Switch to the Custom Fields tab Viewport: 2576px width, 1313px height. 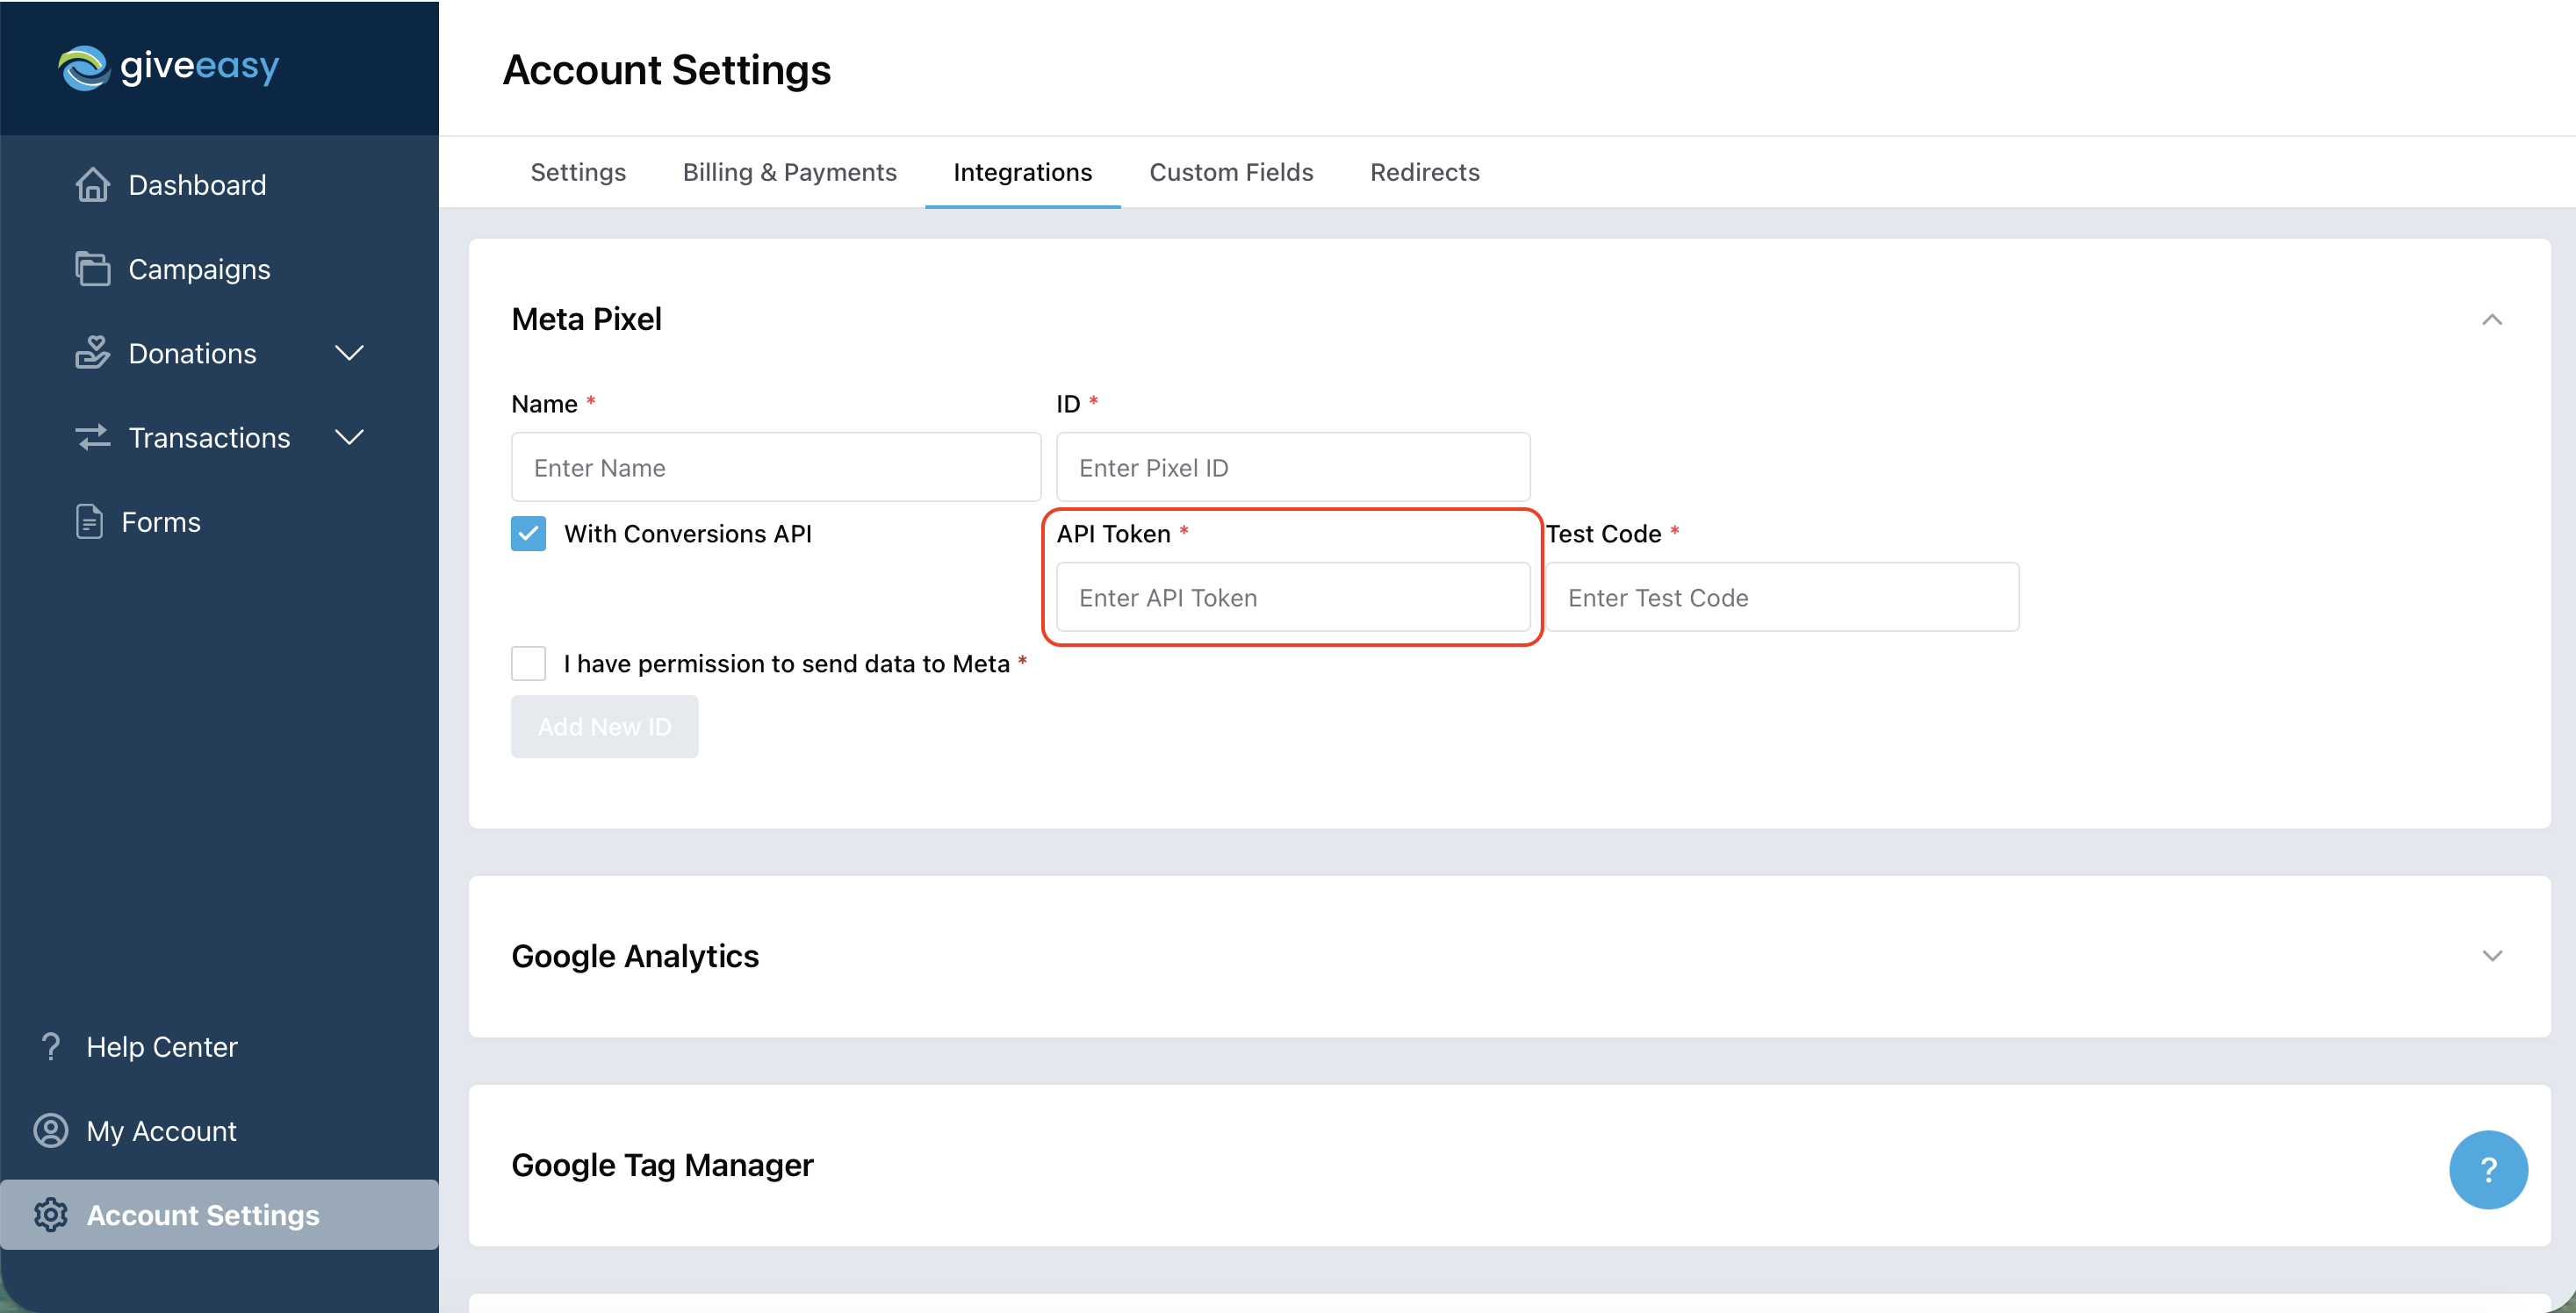(1231, 172)
